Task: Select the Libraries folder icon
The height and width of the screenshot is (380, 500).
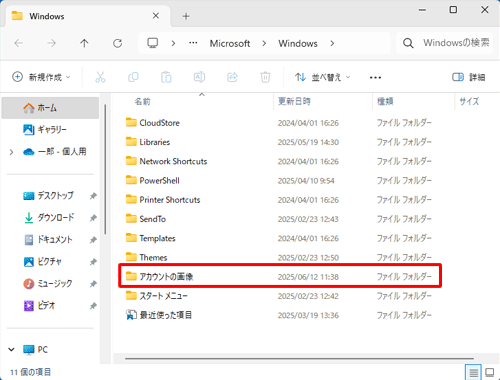Action: pyautogui.click(x=131, y=142)
